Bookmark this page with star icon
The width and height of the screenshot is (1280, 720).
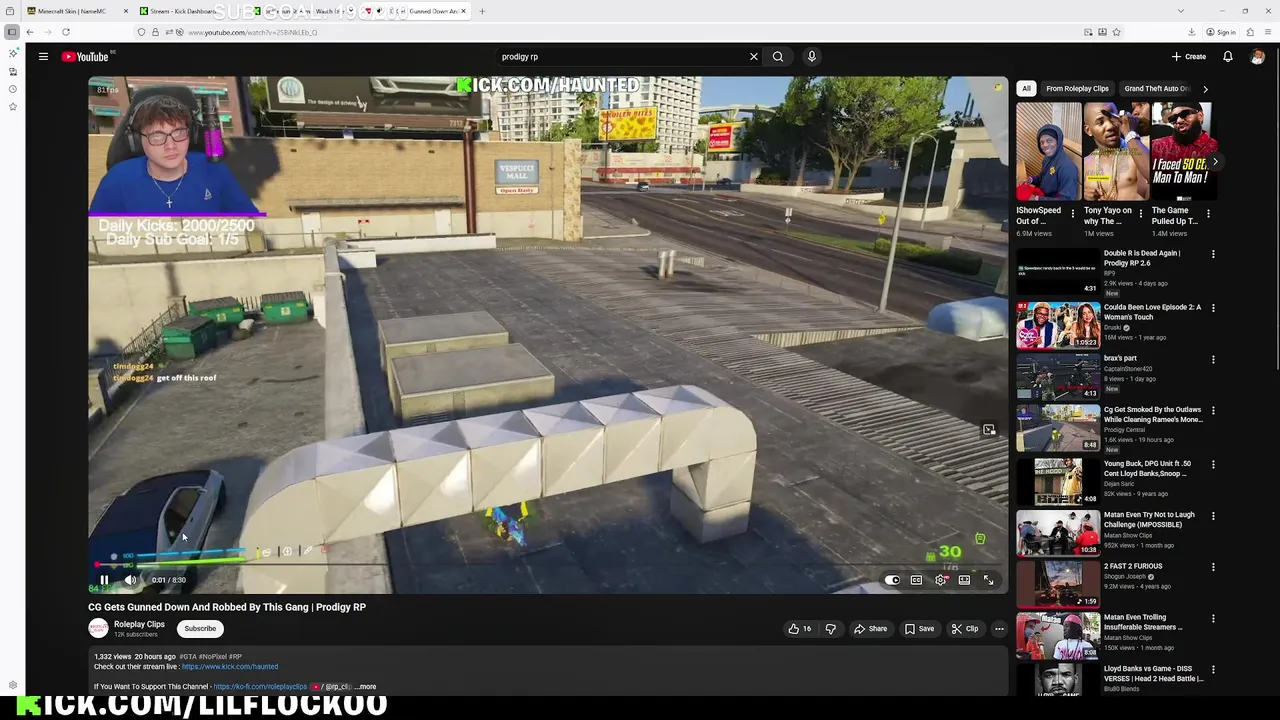[x=1116, y=32]
